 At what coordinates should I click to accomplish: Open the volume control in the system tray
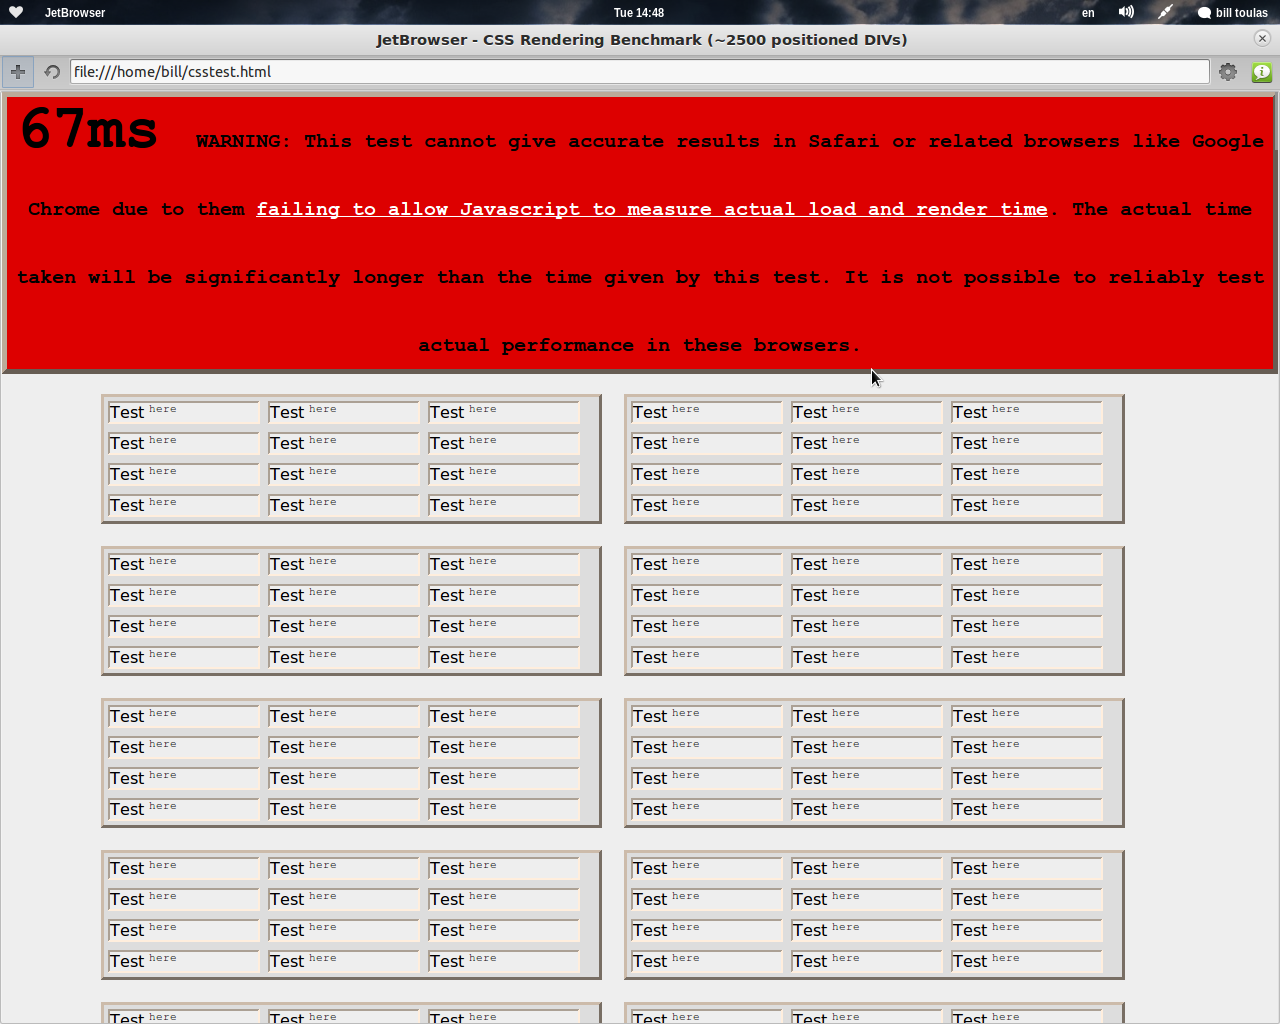coord(1126,13)
